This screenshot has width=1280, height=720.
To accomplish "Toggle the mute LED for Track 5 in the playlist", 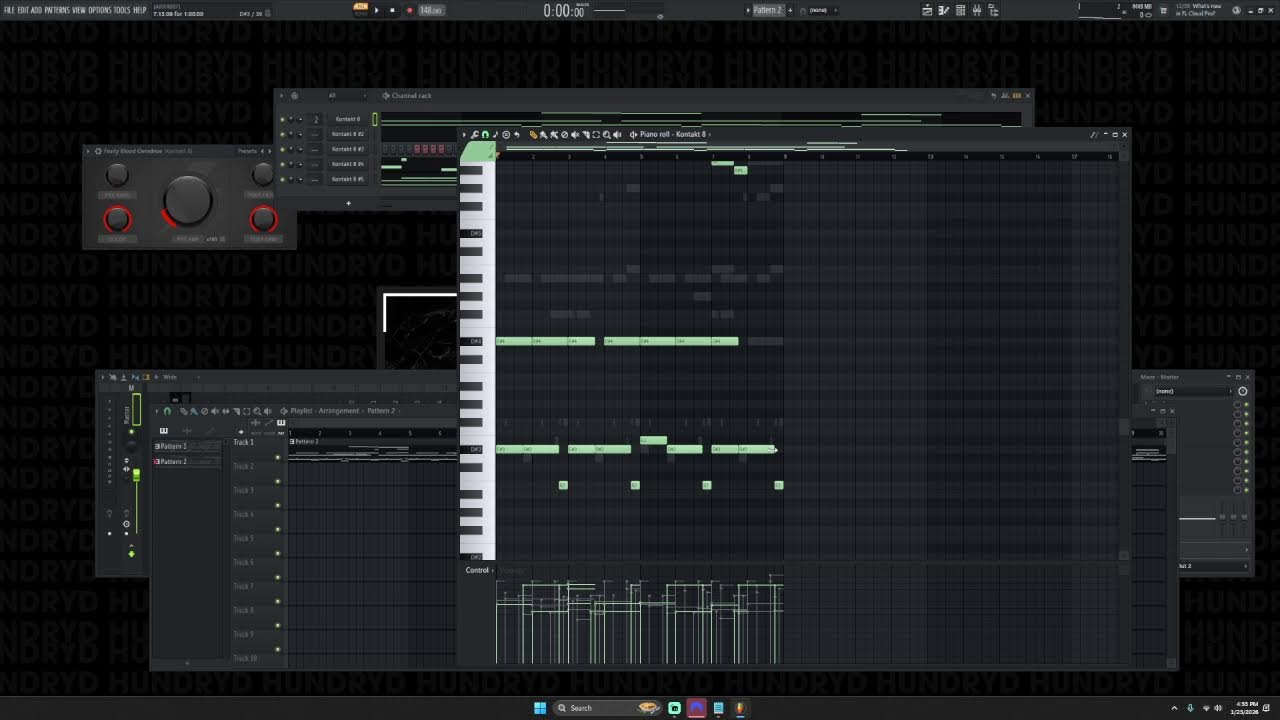I will (278, 553).
